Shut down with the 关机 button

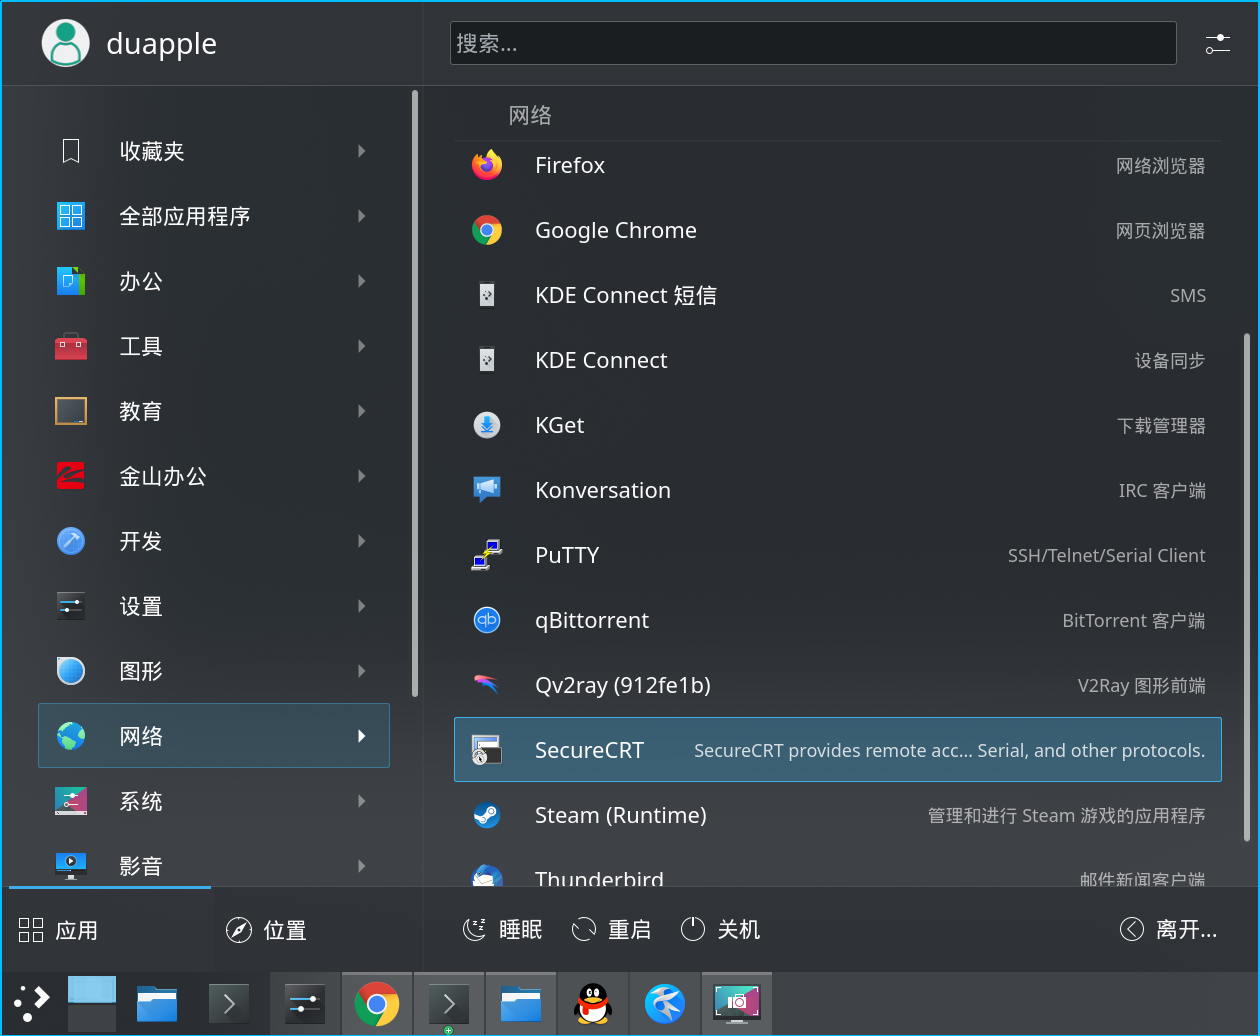[x=720, y=930]
